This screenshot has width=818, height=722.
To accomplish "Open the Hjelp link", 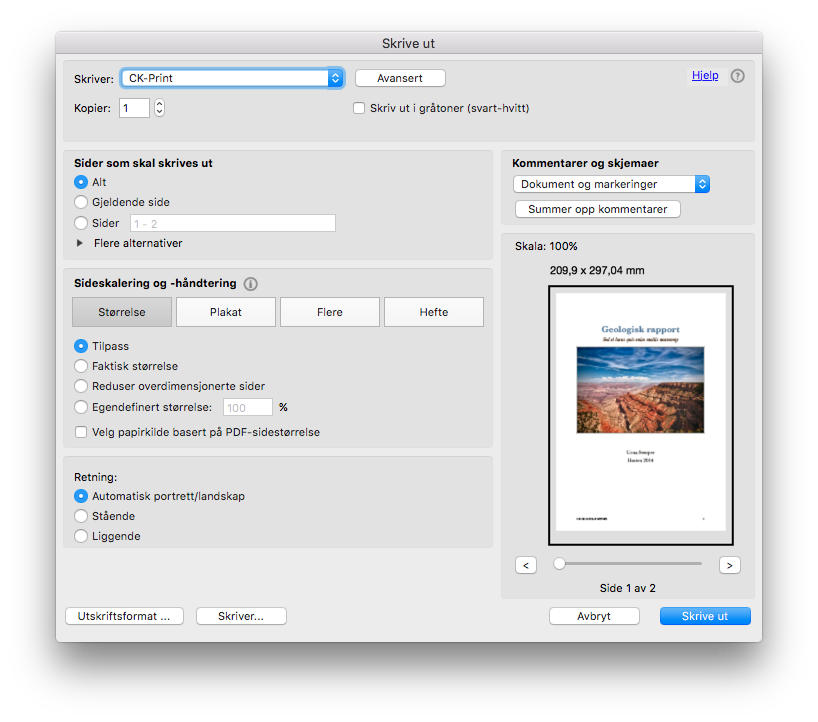I will [x=705, y=76].
